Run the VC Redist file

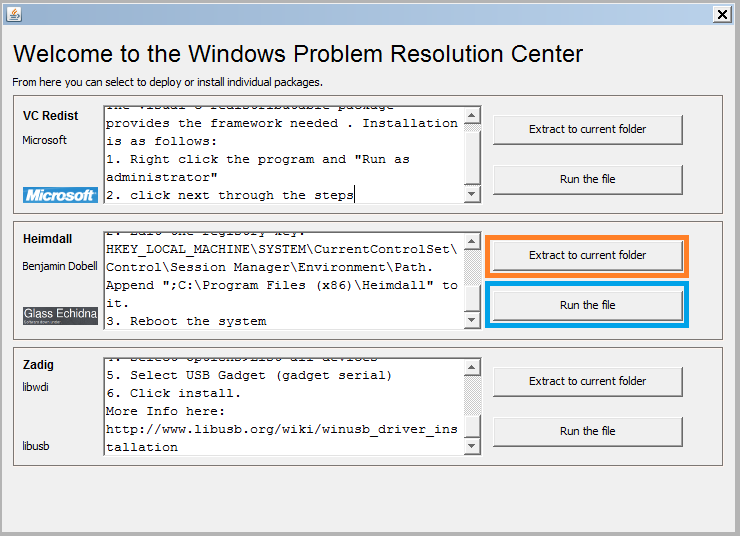(x=588, y=179)
